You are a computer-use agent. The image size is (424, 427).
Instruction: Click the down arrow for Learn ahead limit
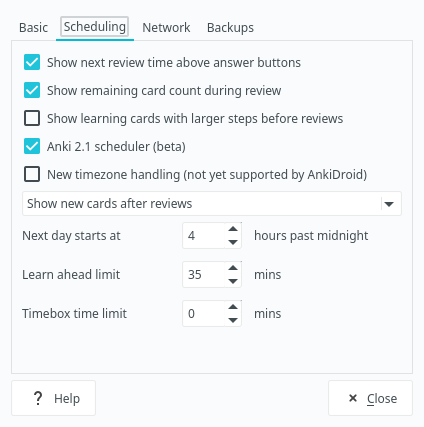point(233,281)
